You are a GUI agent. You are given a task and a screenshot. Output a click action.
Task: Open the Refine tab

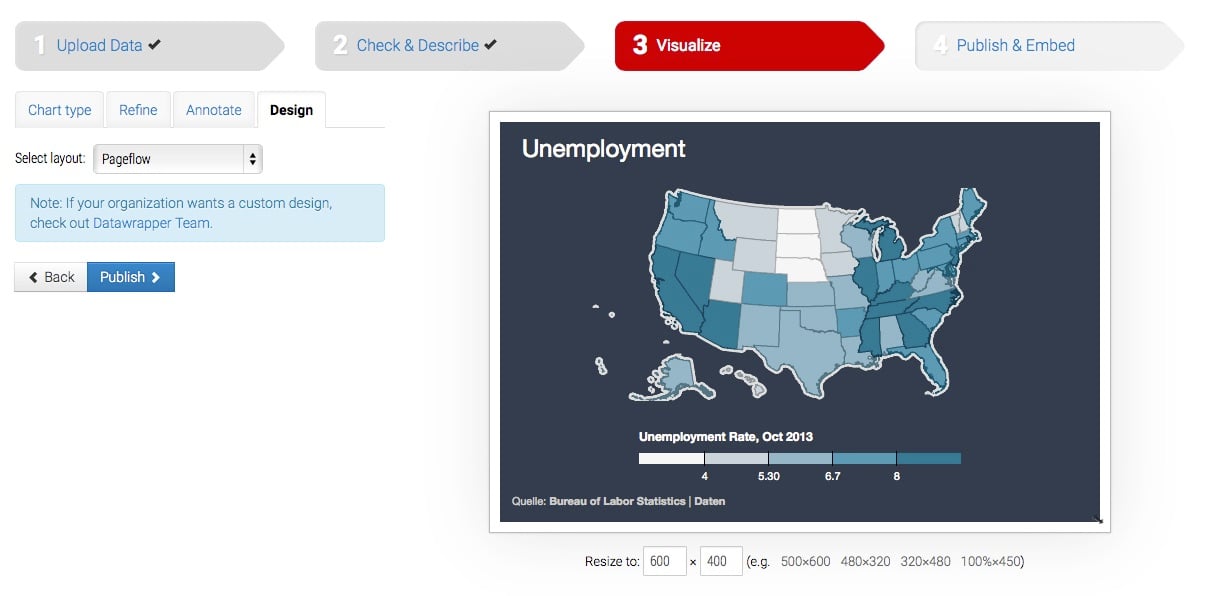click(138, 110)
